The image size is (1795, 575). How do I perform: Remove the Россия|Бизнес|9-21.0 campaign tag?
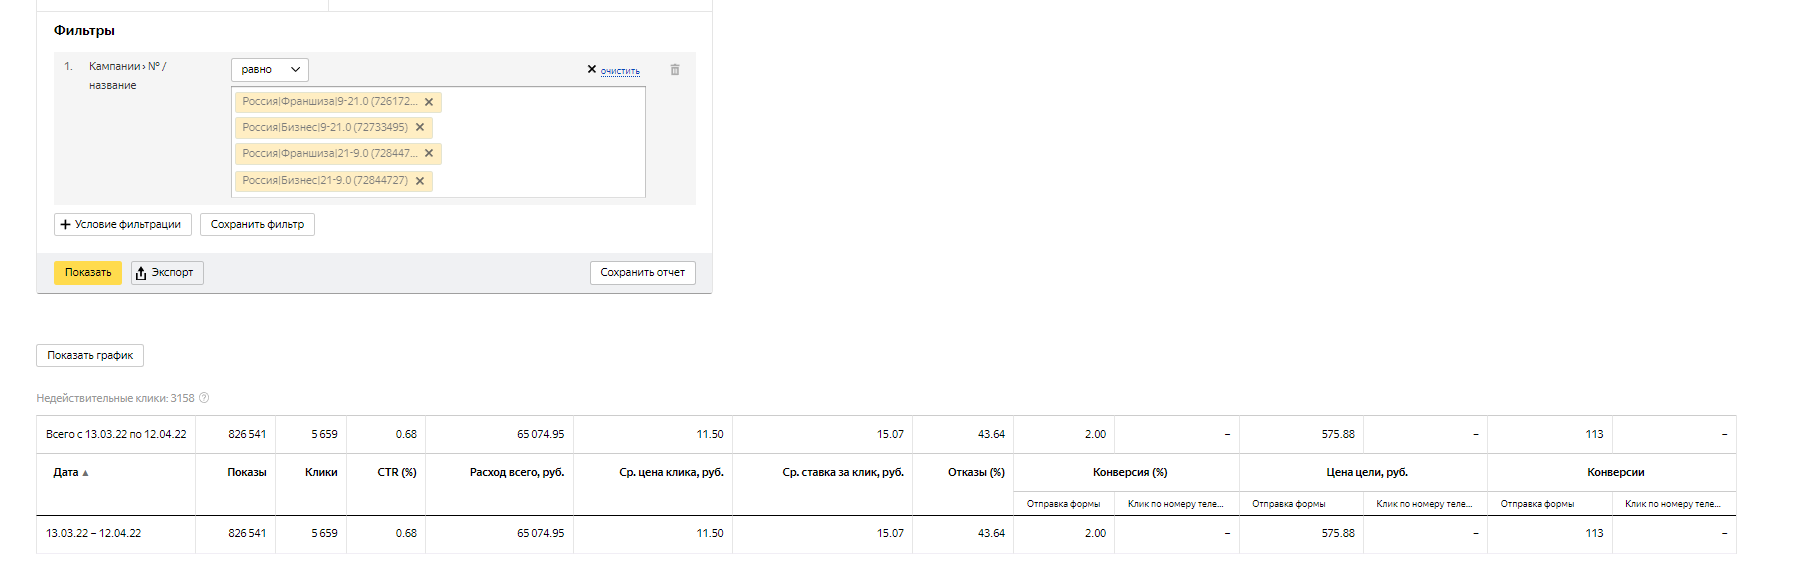click(x=420, y=128)
